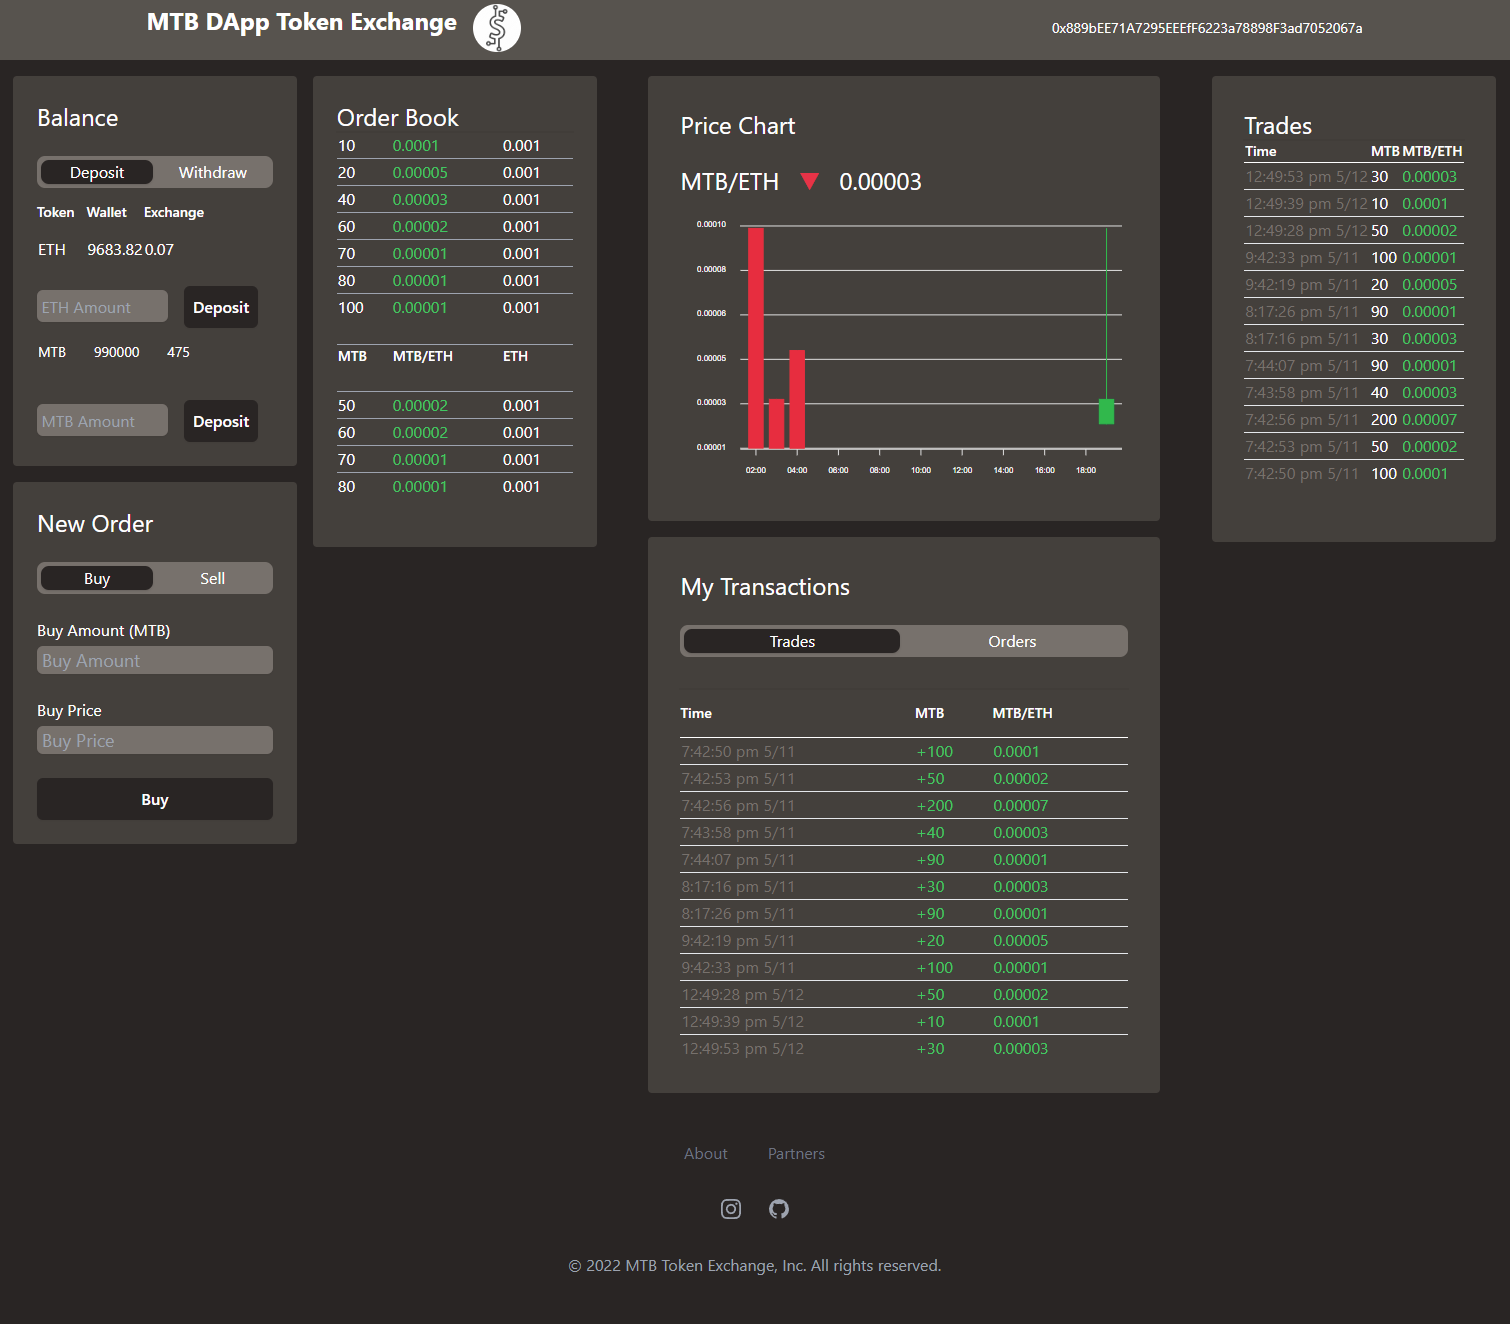
Task: Click the red price direction triangle
Action: click(810, 182)
